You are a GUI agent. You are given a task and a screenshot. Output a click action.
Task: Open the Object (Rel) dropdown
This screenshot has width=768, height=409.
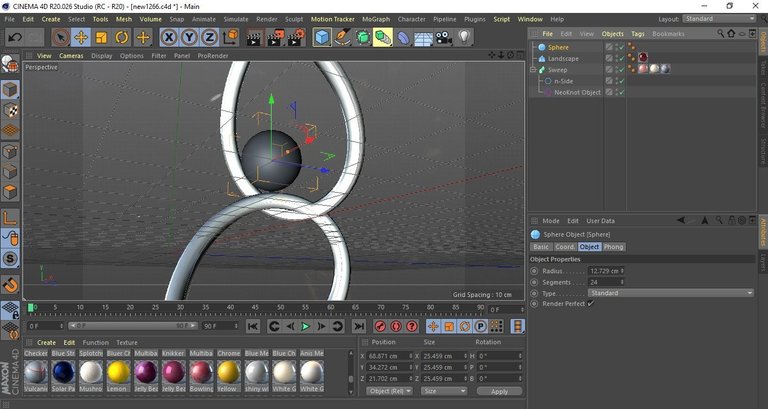click(x=389, y=391)
